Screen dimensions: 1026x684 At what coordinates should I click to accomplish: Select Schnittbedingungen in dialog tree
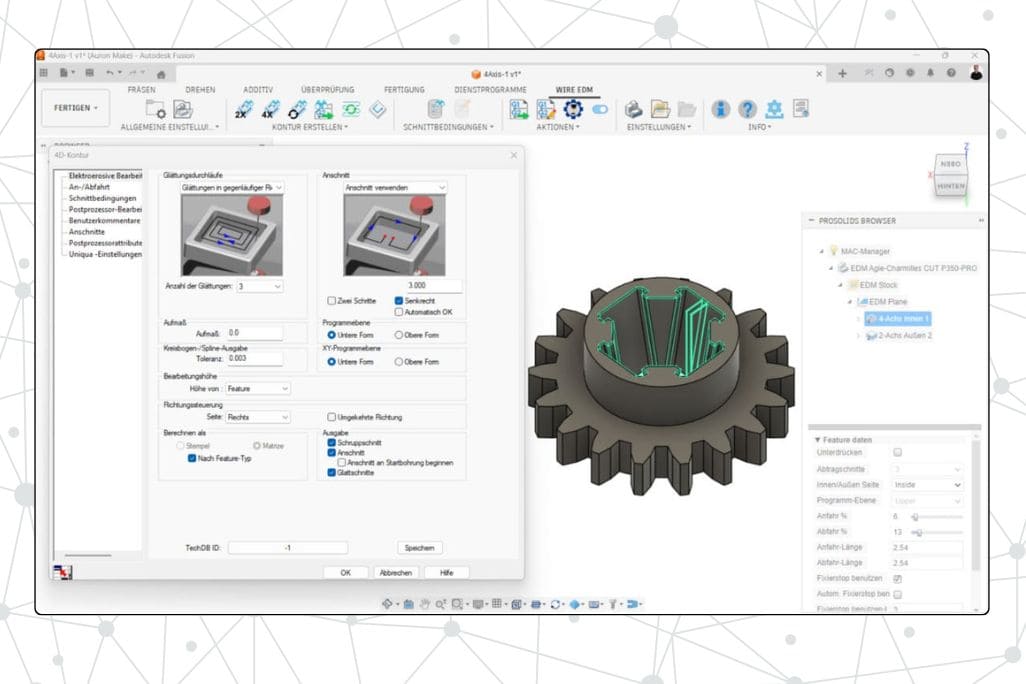pos(102,198)
